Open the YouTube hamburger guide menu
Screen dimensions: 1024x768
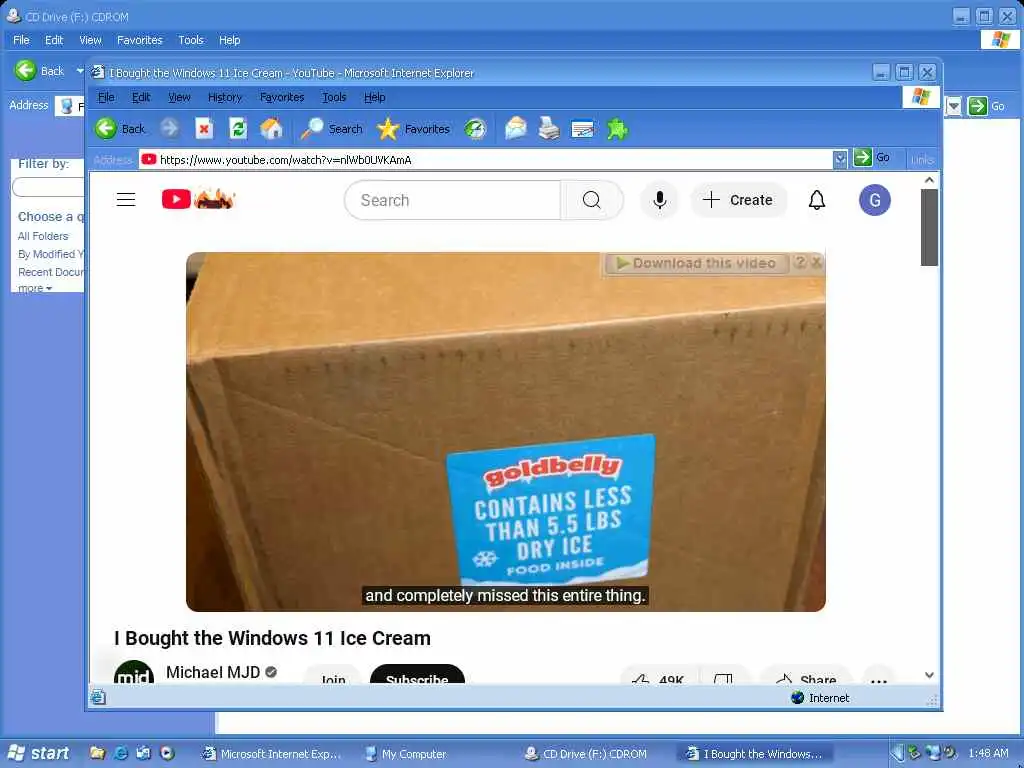coord(126,200)
